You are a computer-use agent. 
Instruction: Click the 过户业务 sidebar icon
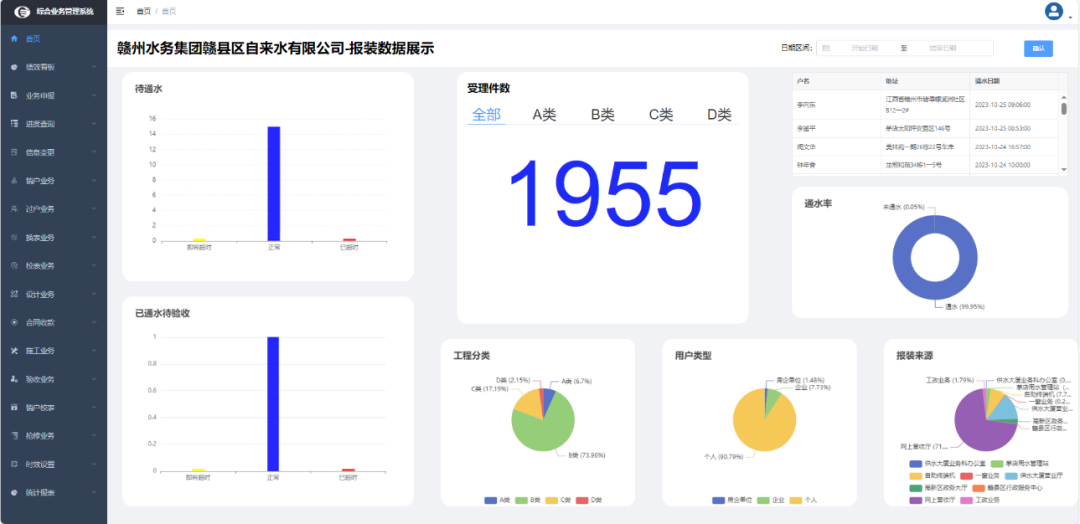click(x=14, y=209)
